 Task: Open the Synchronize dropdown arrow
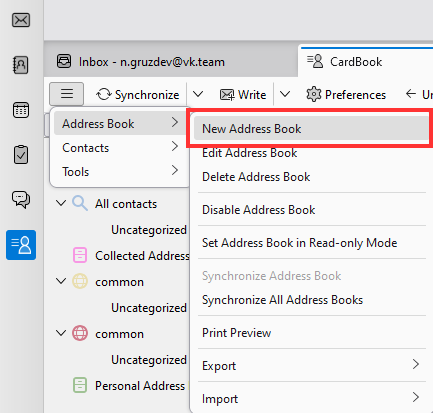(x=198, y=94)
